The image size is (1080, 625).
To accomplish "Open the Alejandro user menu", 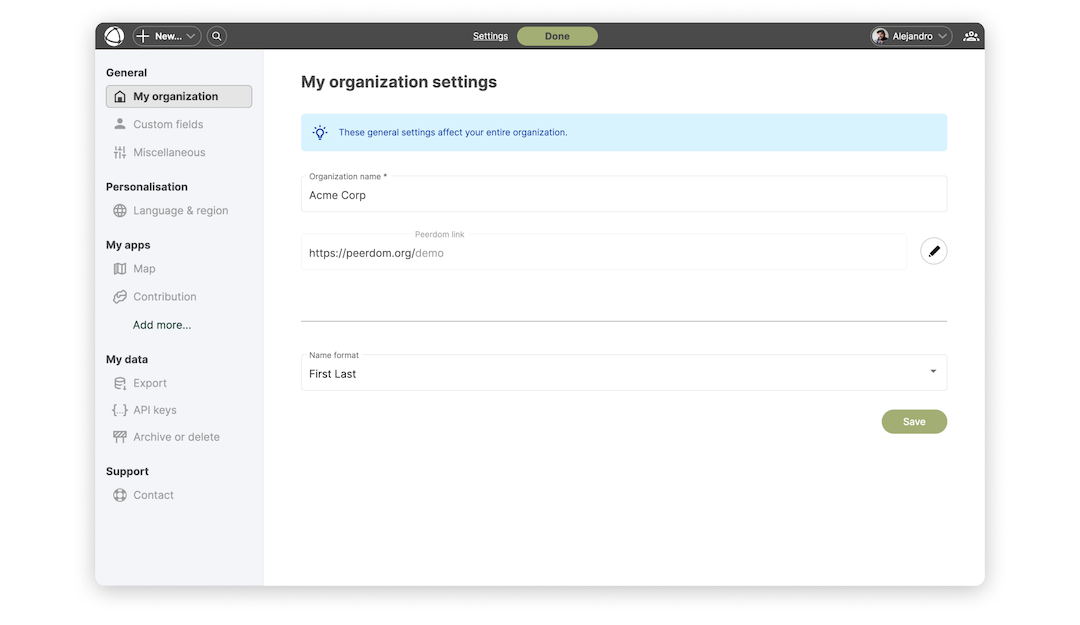I will click(911, 36).
